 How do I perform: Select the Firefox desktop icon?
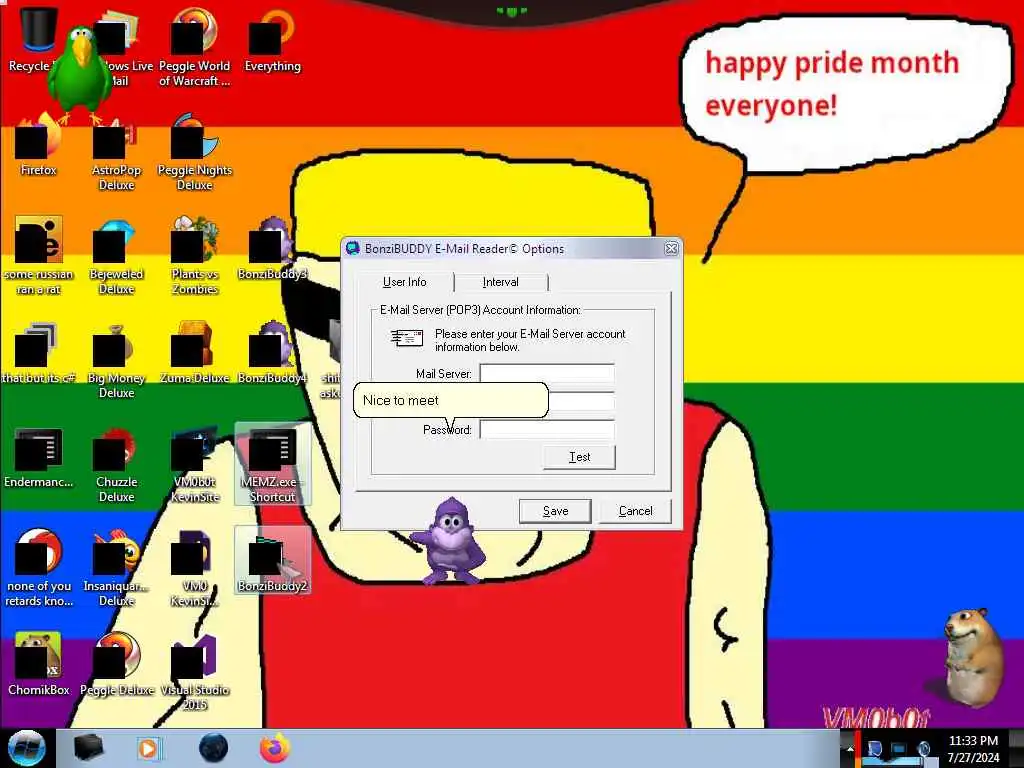[x=39, y=145]
